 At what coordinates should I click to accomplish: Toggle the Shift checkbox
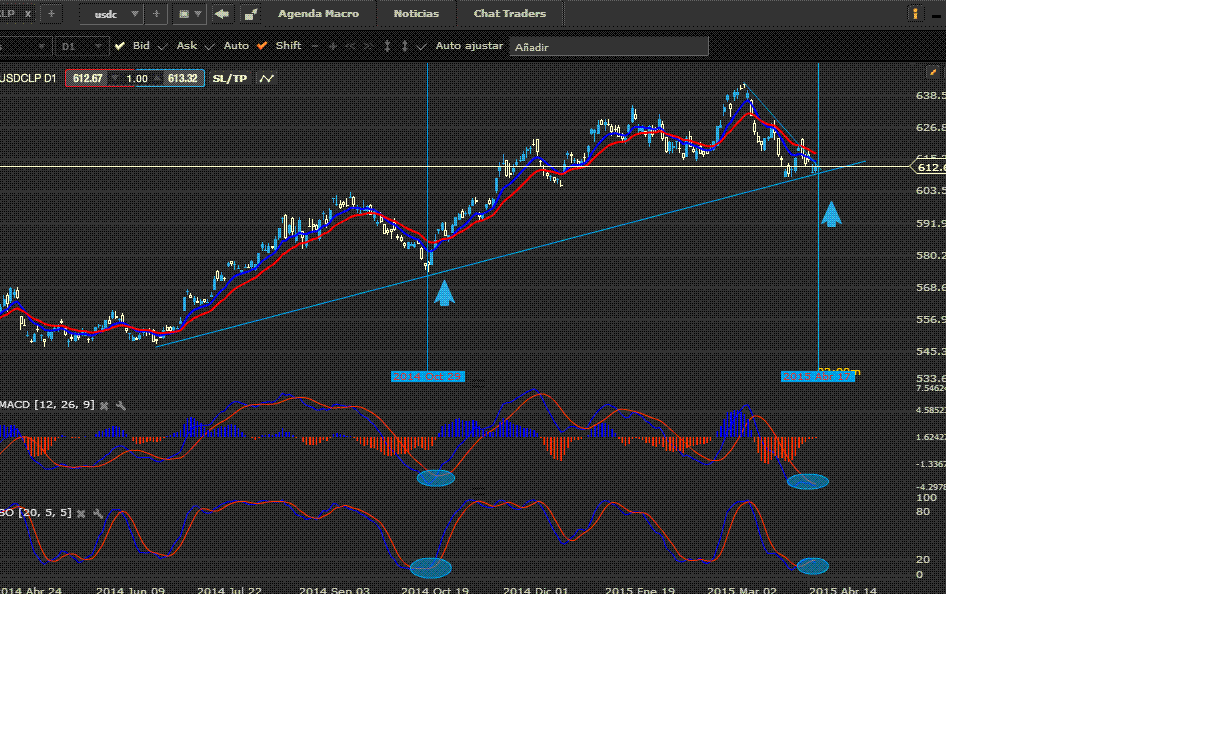click(262, 46)
